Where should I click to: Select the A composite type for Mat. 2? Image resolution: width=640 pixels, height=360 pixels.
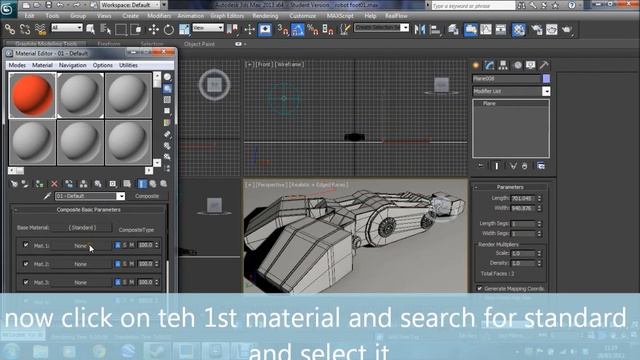coord(118,264)
